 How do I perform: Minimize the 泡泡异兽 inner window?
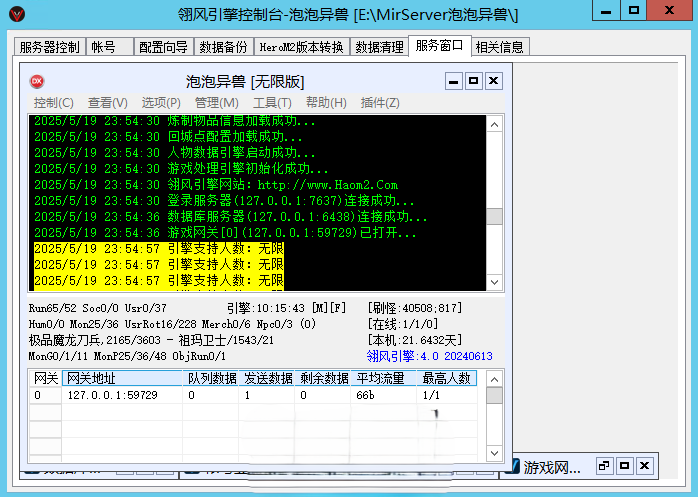click(453, 81)
